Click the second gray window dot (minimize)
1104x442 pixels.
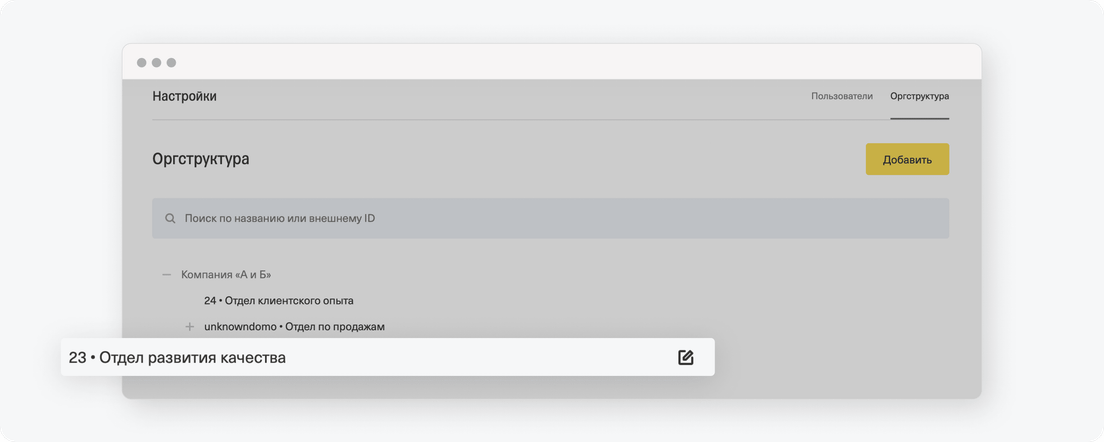point(156,63)
